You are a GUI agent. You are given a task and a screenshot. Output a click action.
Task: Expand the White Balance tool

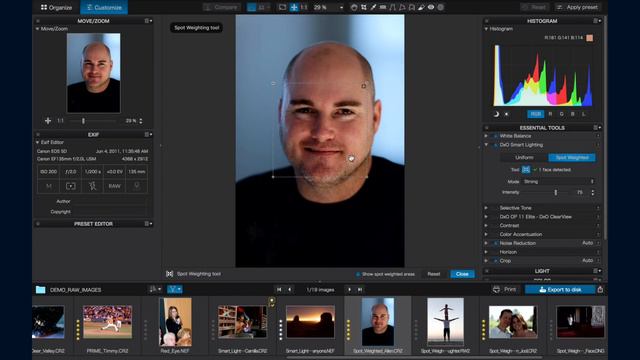pyautogui.click(x=486, y=136)
